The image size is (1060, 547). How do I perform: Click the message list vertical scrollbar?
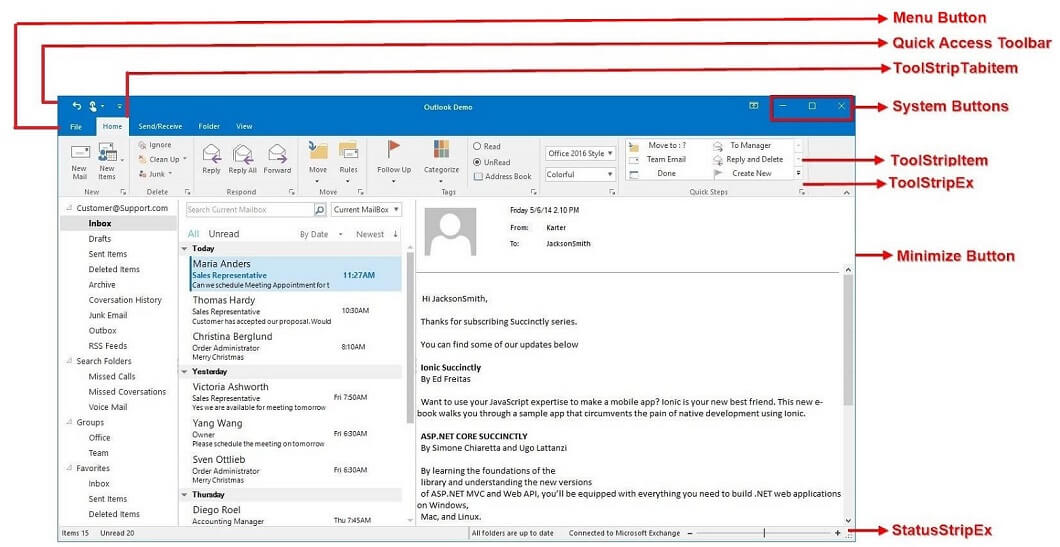click(410, 338)
